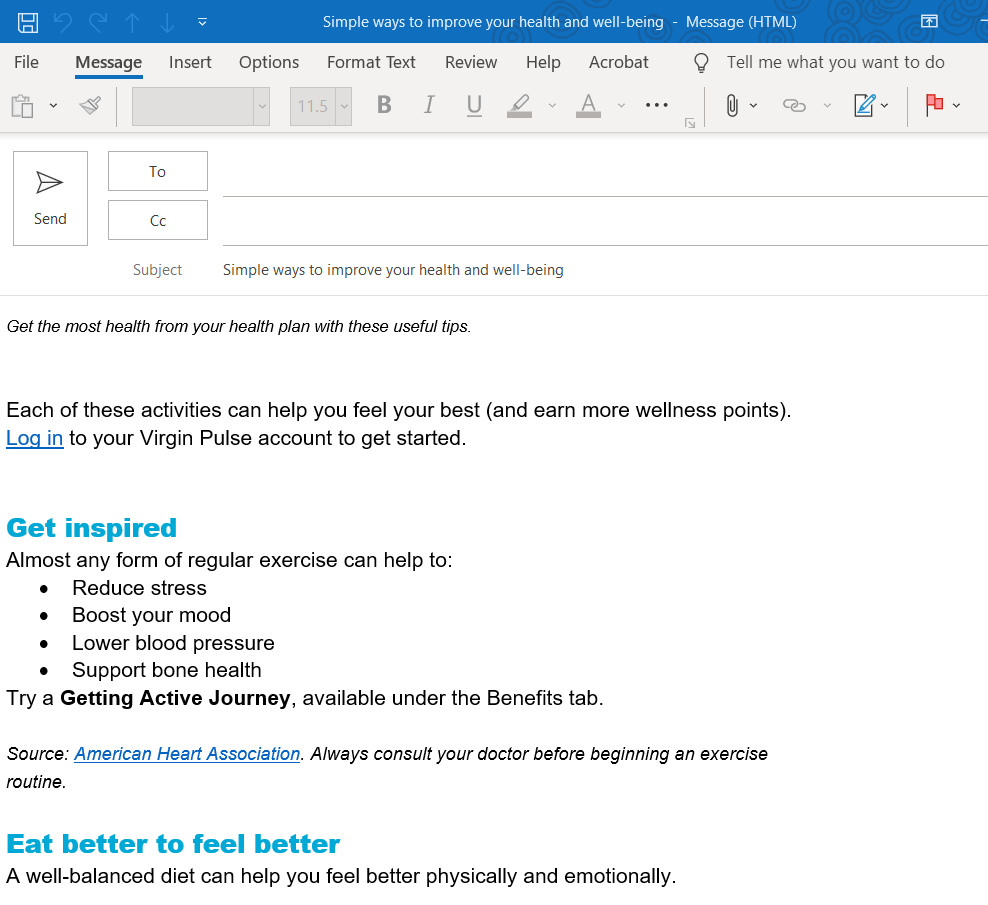This screenshot has height=905, width=988.
Task: Toggle Italic formatting
Action: coord(429,106)
